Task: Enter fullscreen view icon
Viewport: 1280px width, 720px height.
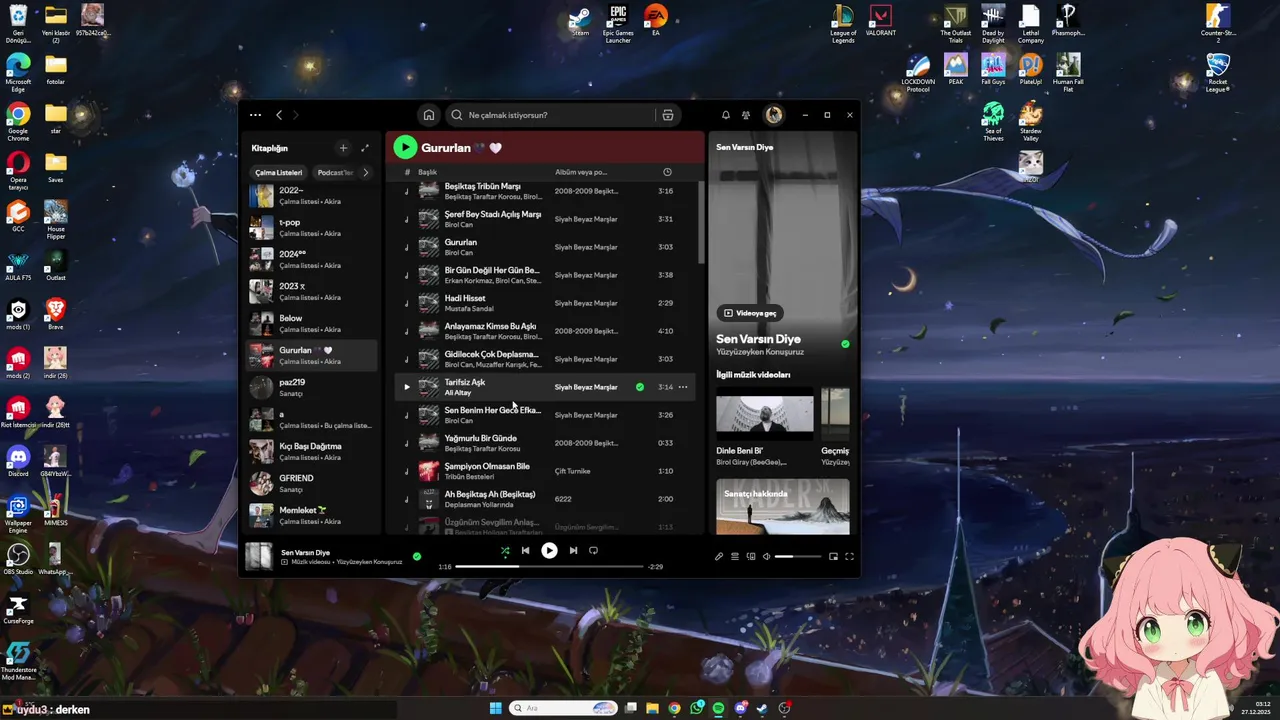Action: tap(849, 556)
